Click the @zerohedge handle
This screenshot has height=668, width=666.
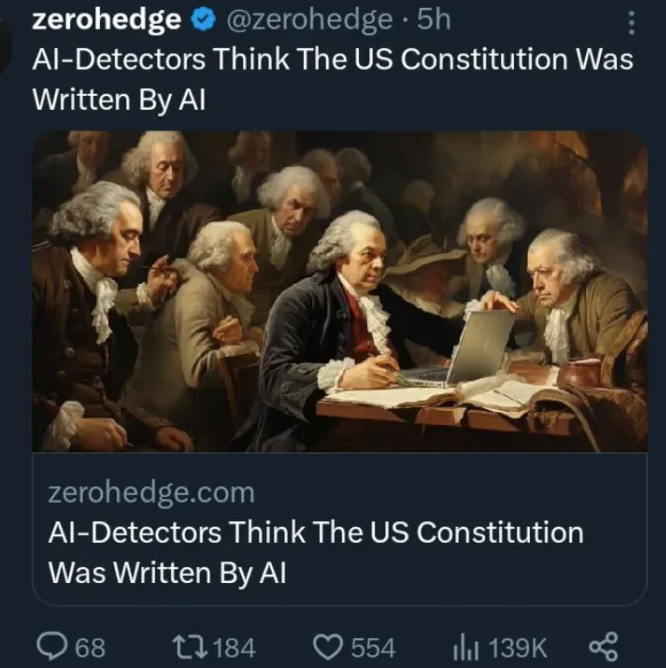[x=309, y=20]
